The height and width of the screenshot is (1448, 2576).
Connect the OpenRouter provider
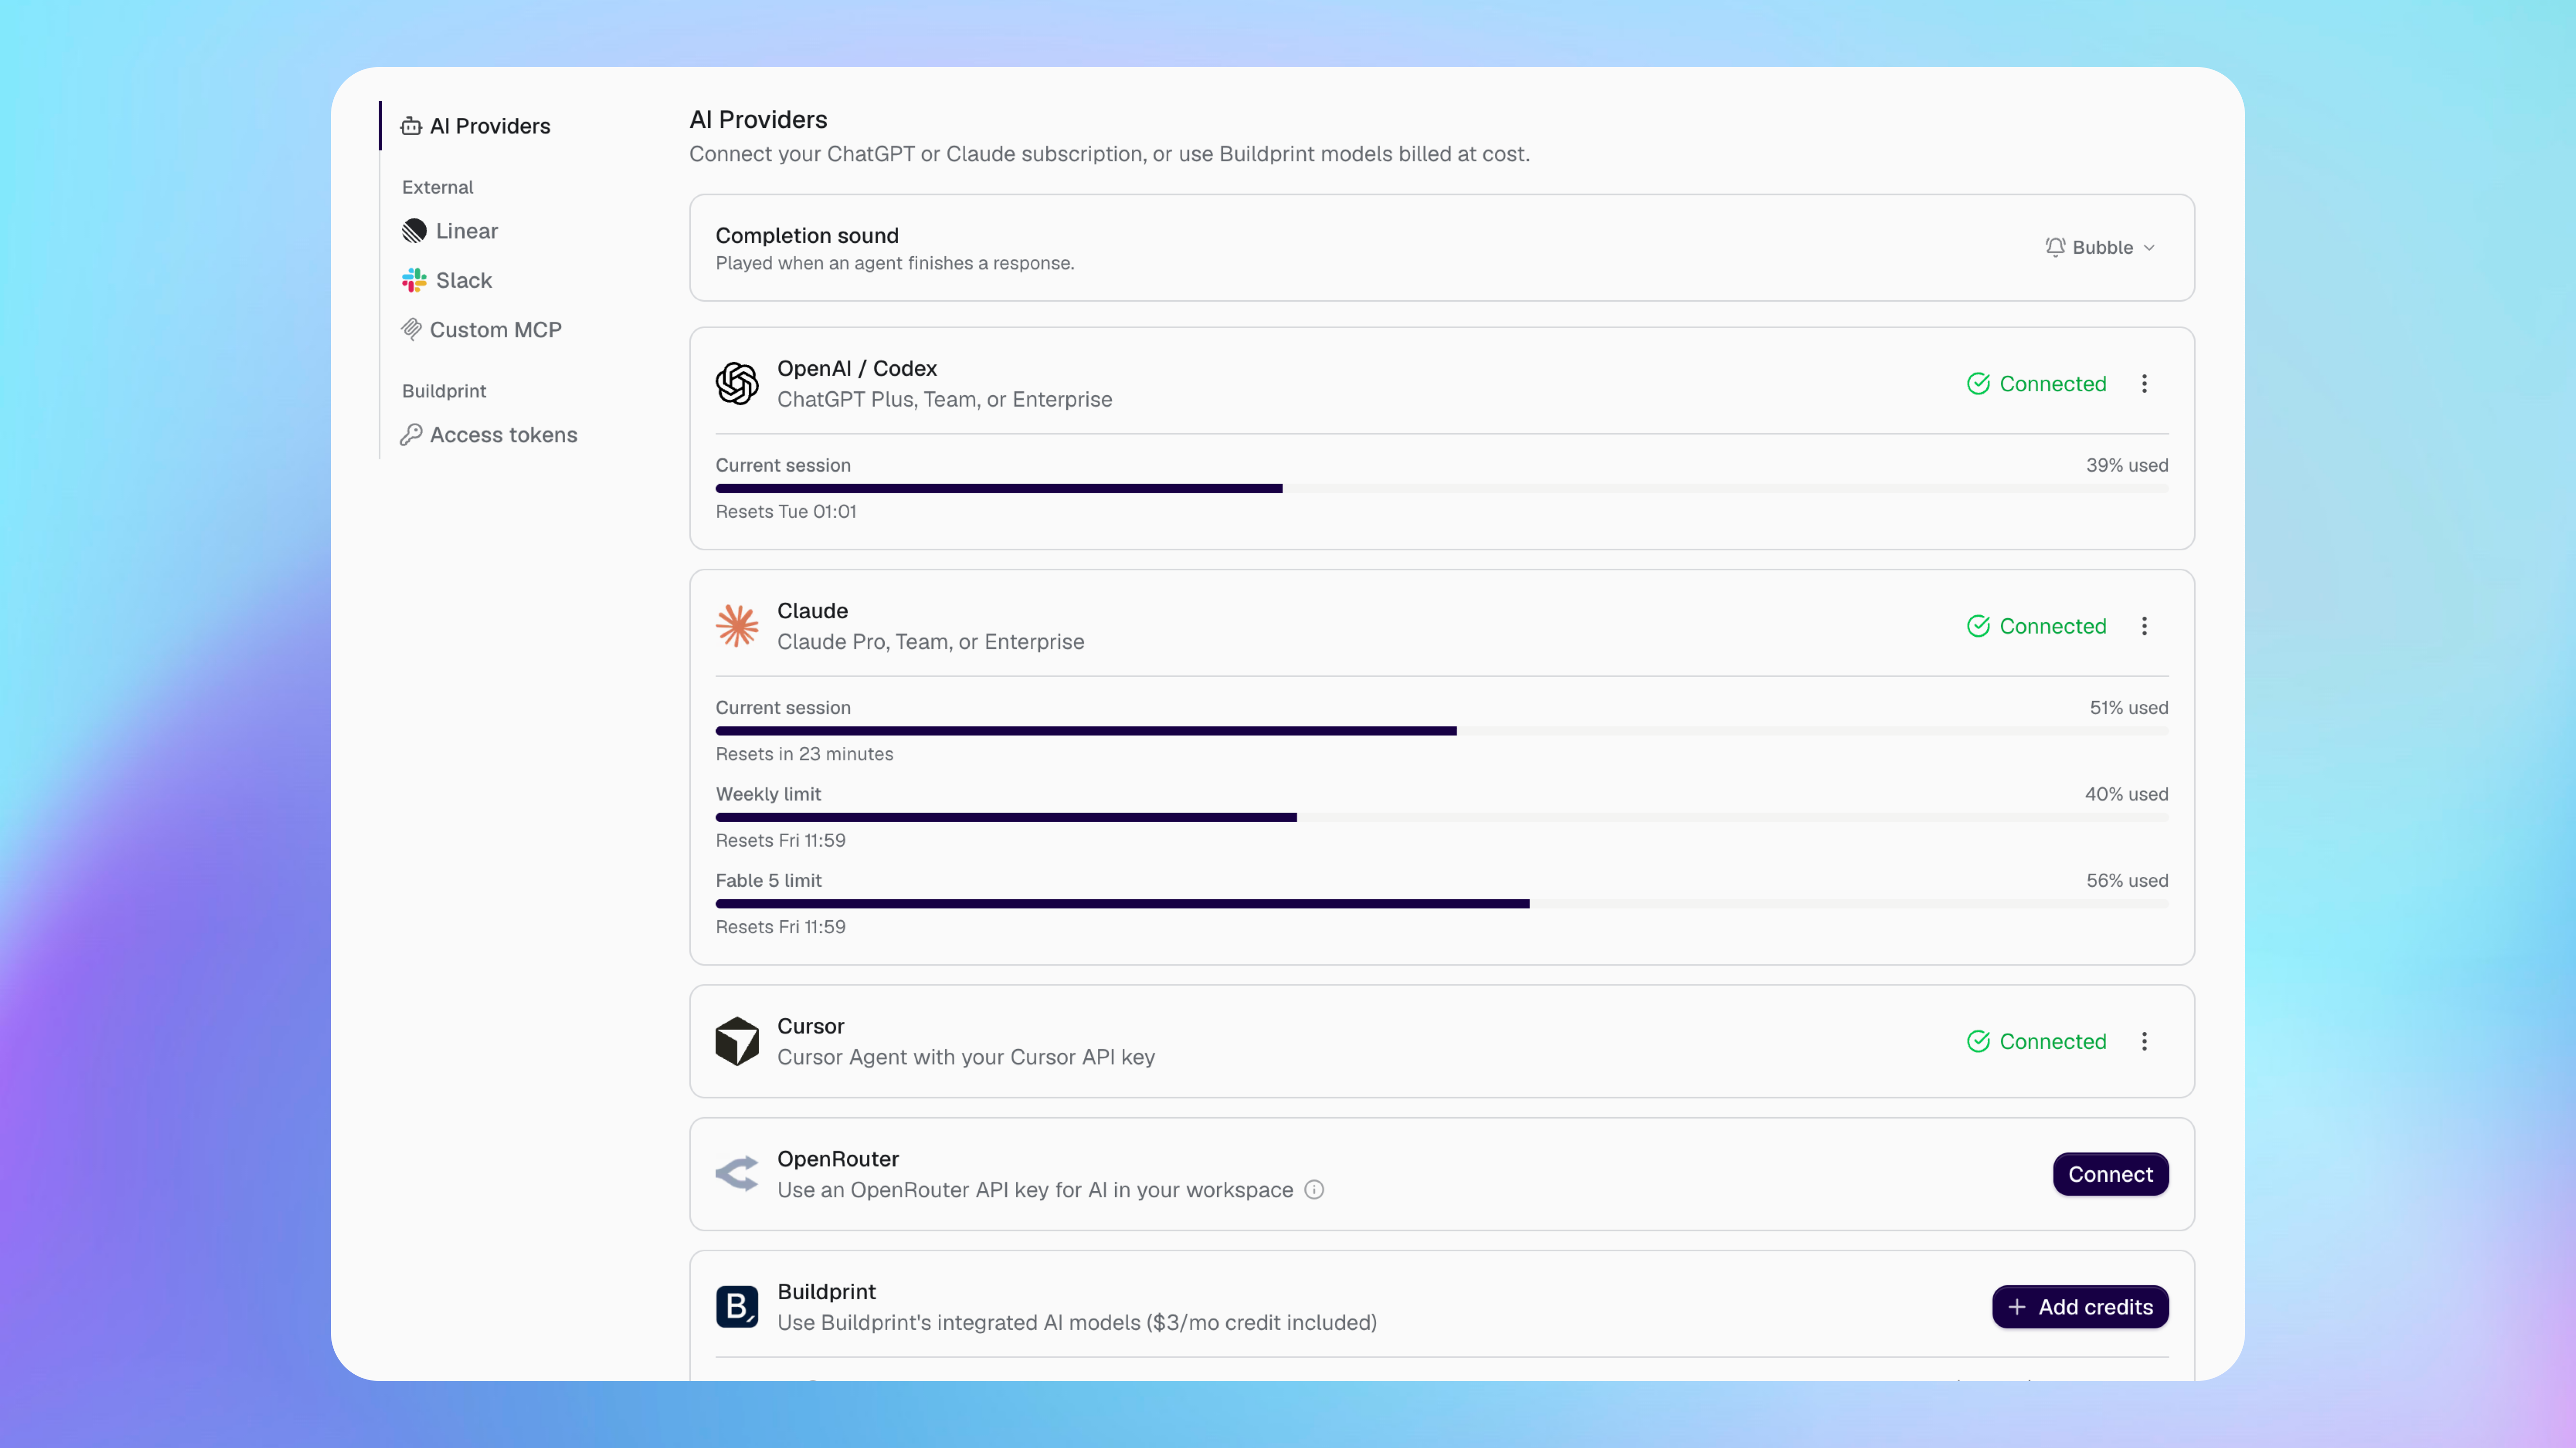2110,1174
